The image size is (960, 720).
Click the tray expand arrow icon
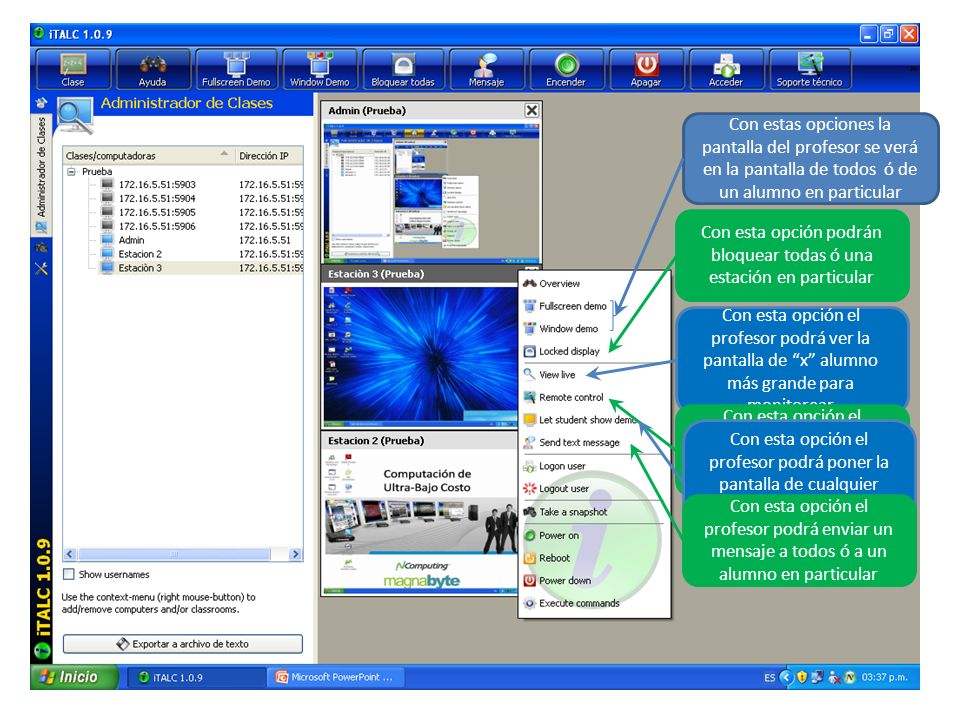click(x=786, y=678)
